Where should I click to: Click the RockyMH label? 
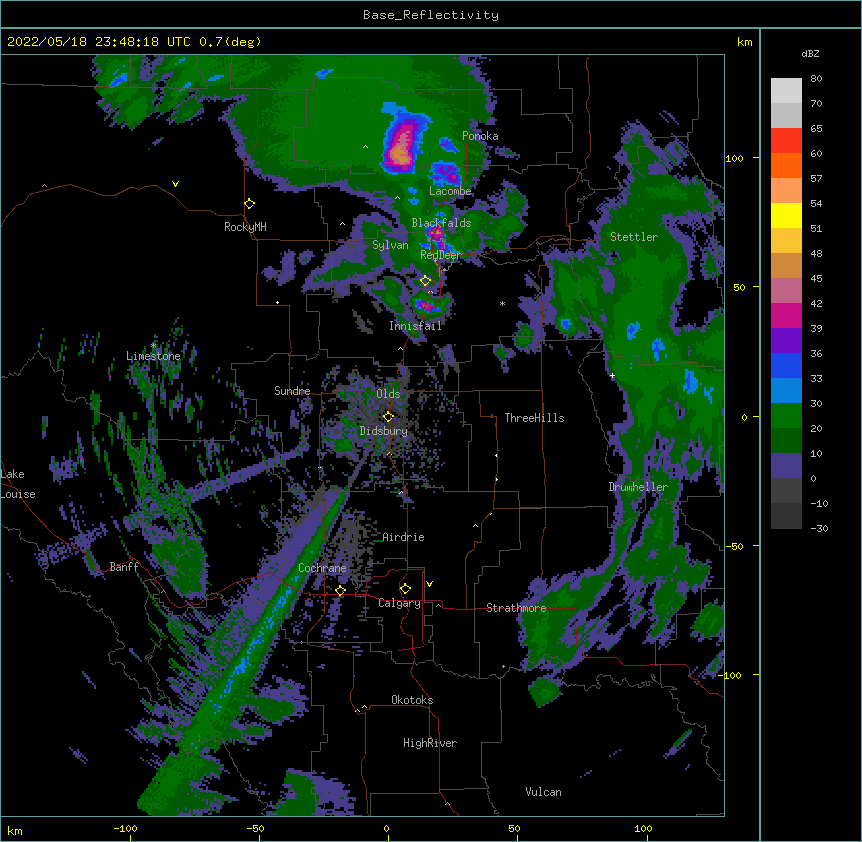pos(245,227)
